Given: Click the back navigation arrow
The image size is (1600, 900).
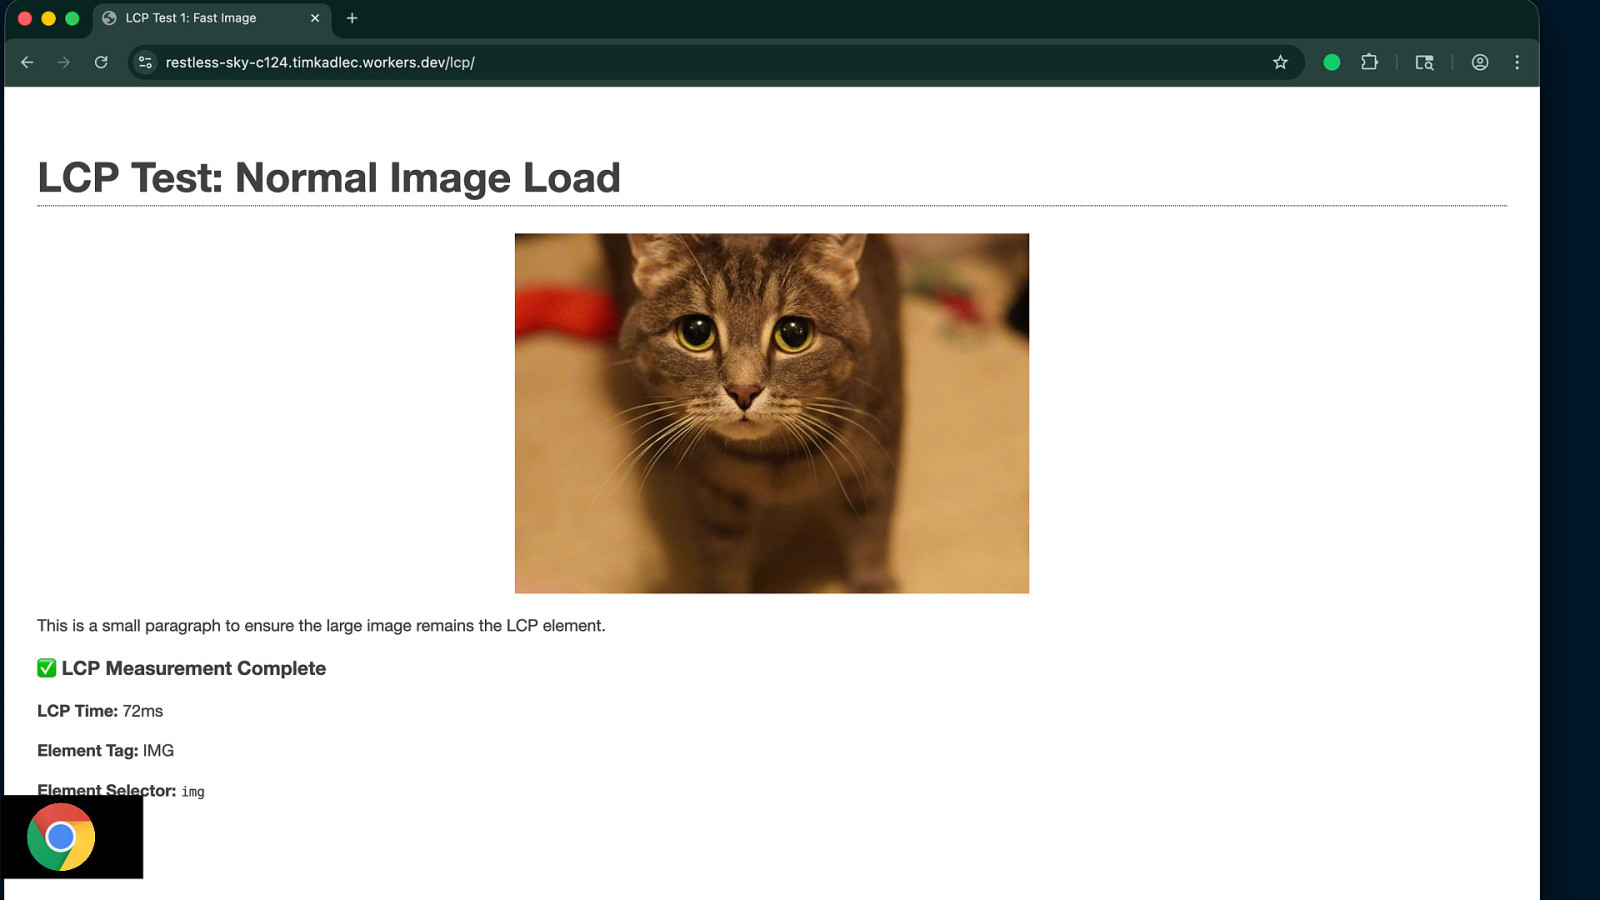Looking at the screenshot, I should (x=27, y=62).
